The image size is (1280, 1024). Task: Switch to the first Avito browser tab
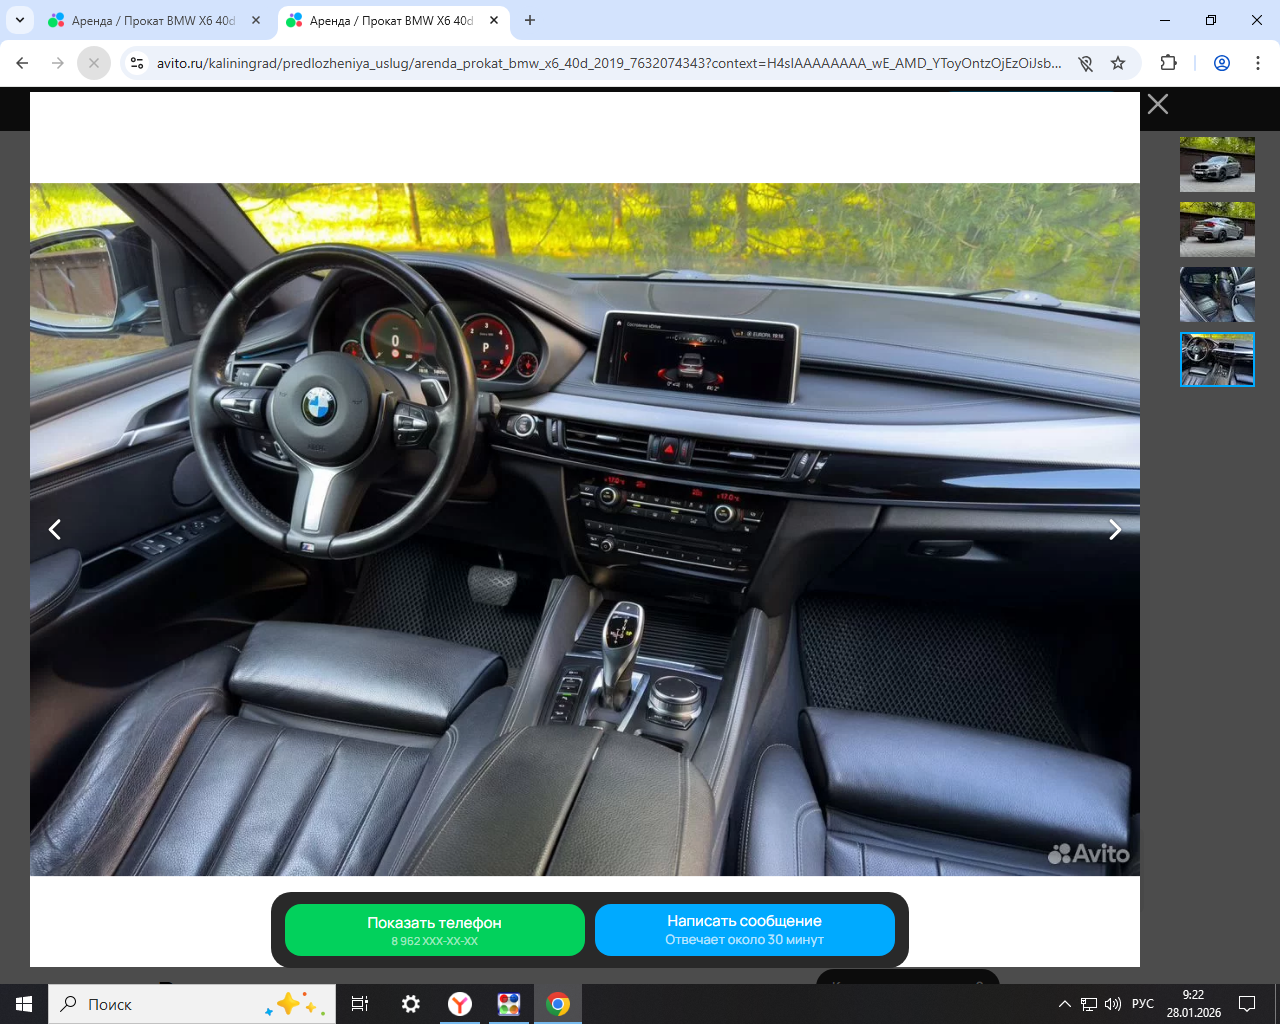(x=152, y=20)
